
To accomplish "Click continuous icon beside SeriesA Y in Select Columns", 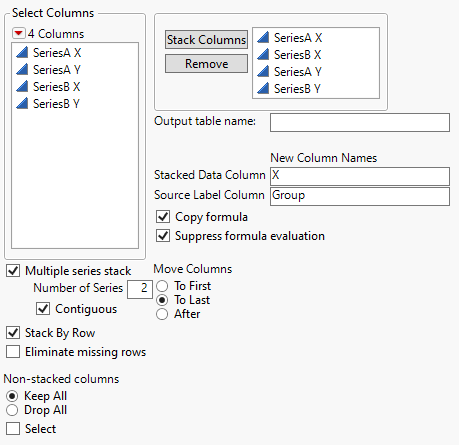I will [x=22, y=69].
